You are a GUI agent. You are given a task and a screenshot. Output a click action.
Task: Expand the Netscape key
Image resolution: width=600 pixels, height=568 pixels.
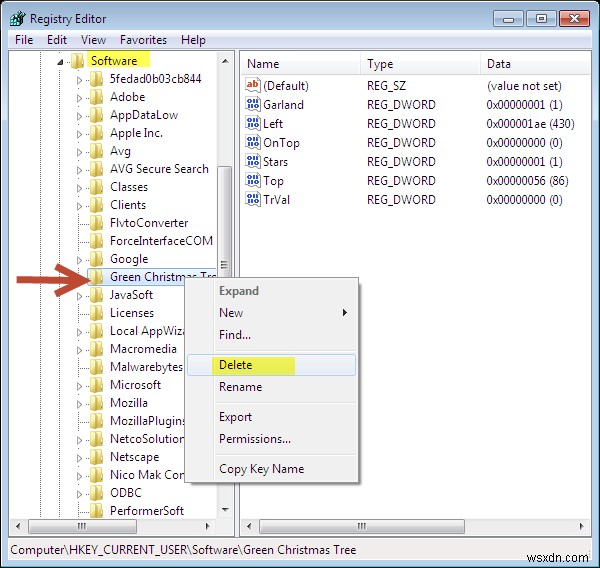click(x=79, y=458)
